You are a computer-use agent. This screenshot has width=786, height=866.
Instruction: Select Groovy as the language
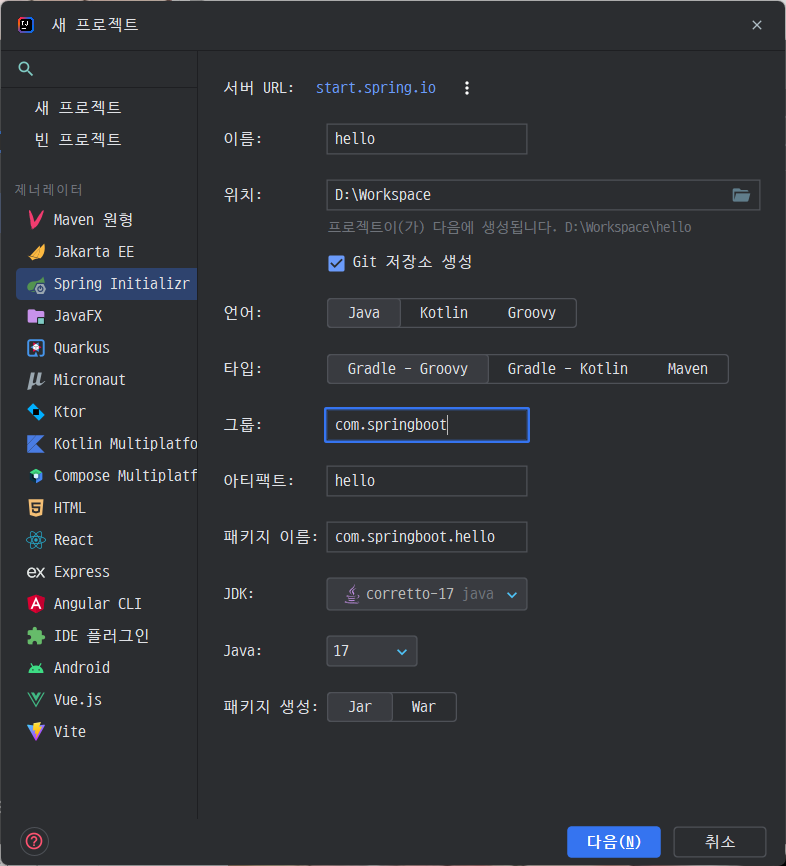(x=531, y=313)
